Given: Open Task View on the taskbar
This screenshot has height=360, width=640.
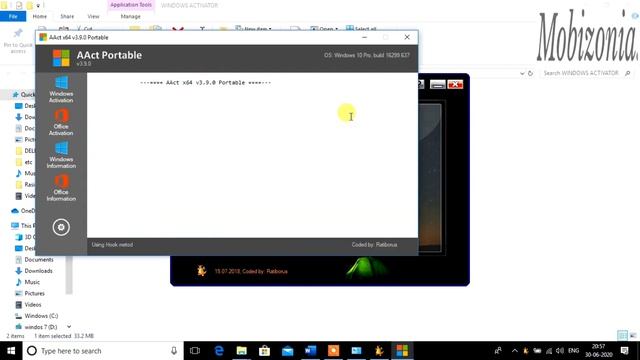Looking at the screenshot, I should pos(195,351).
